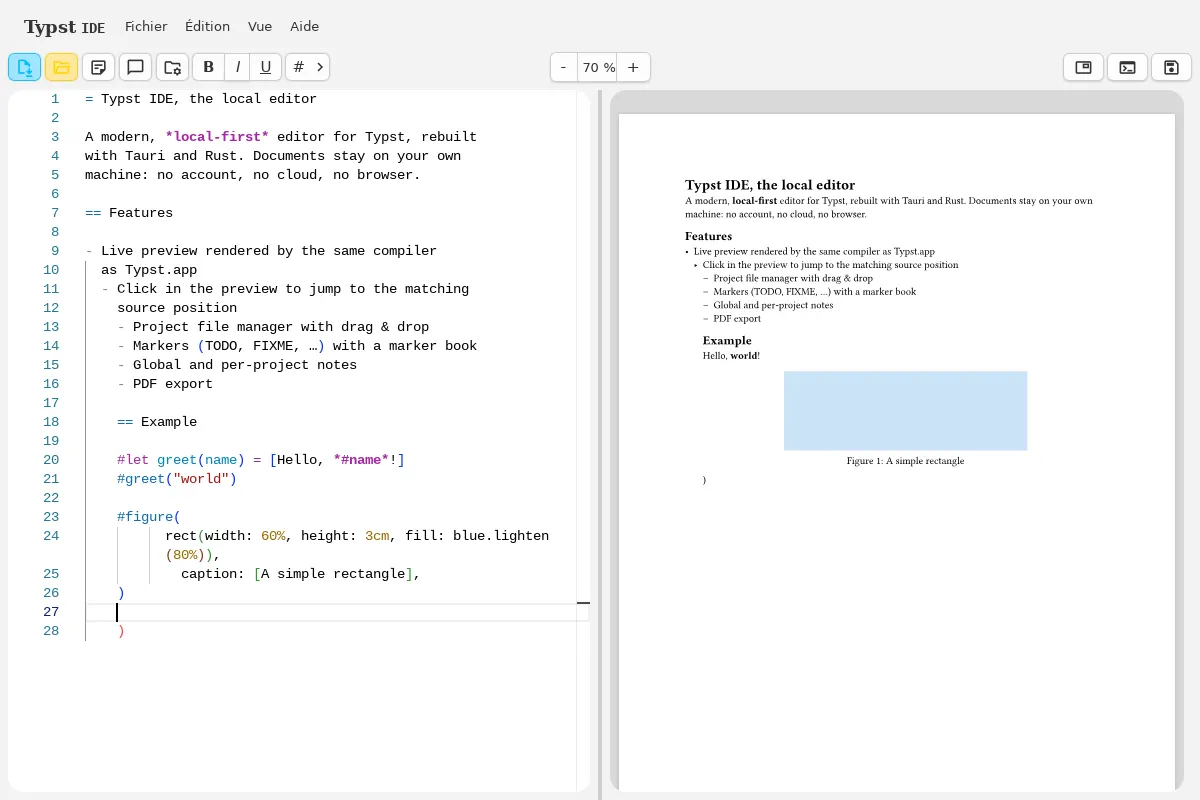The image size is (1200, 800).
Task: Open the yellow folder button
Action: [x=61, y=67]
